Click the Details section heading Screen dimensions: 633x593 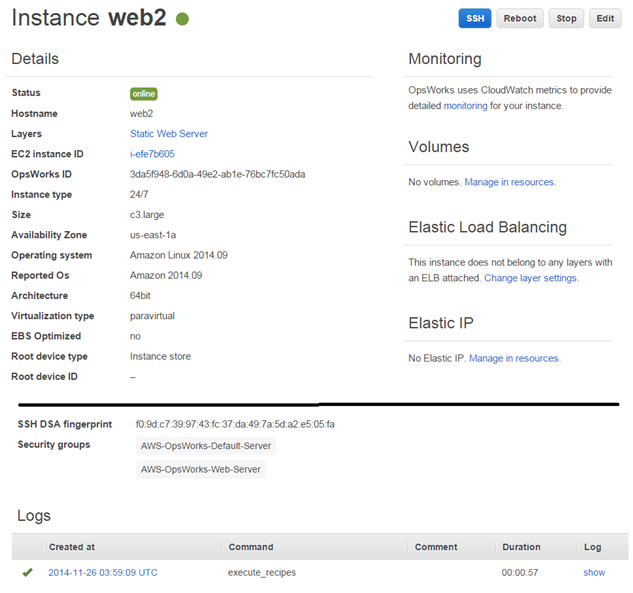[x=35, y=59]
